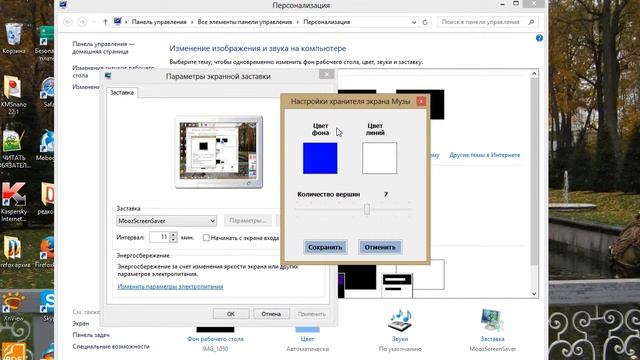
Task: Refresh the control panel address bar
Action: [x=425, y=22]
